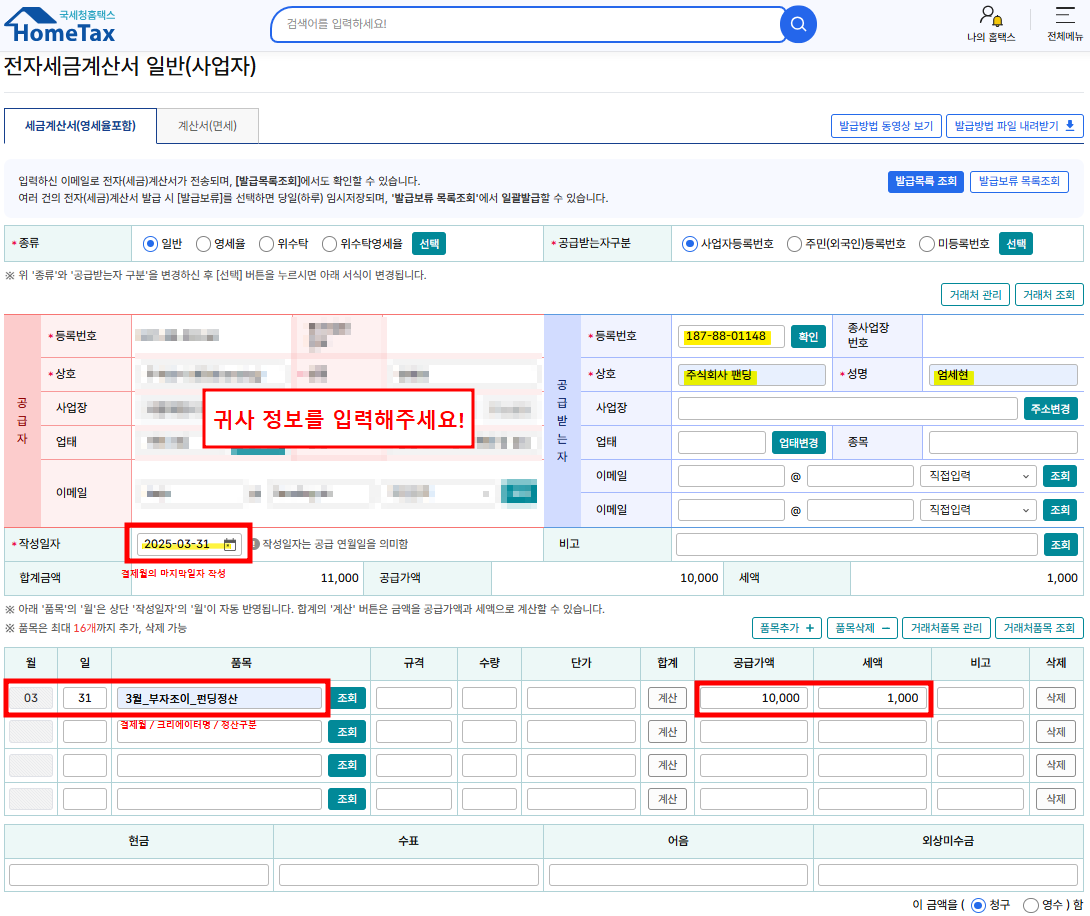The image size is (1090, 916).
Task: Click the 발급목록 조회 button
Action: click(x=925, y=181)
